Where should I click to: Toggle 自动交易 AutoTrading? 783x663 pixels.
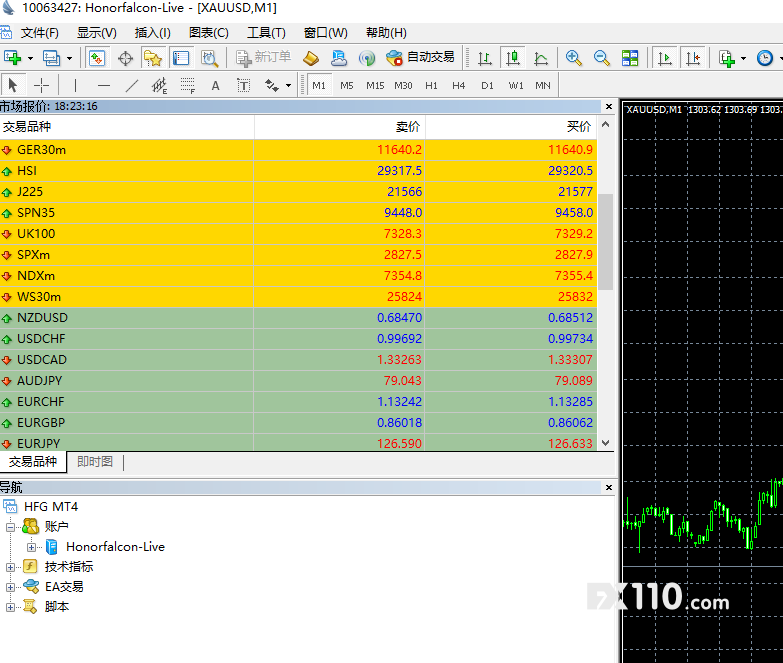(420, 57)
